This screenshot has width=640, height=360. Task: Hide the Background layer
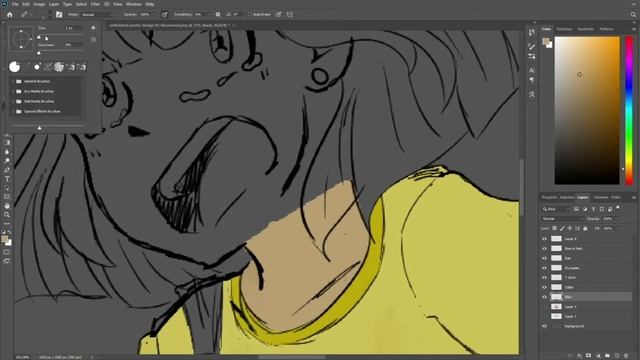[544, 326]
